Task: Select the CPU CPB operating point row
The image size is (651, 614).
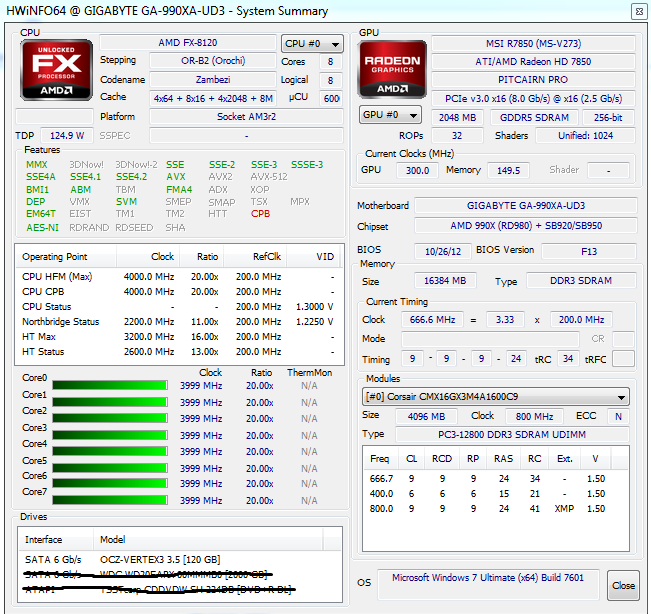Action: [179, 291]
